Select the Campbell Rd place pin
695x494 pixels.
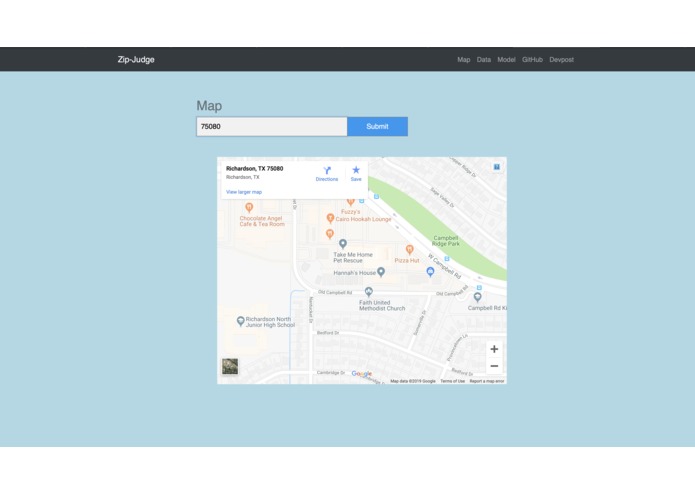(x=477, y=297)
